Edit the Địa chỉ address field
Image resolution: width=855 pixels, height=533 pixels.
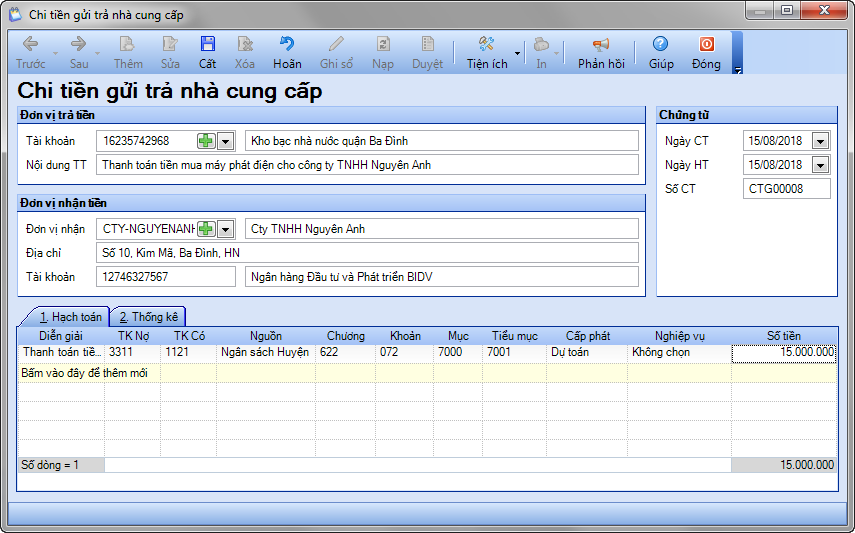[367, 253]
